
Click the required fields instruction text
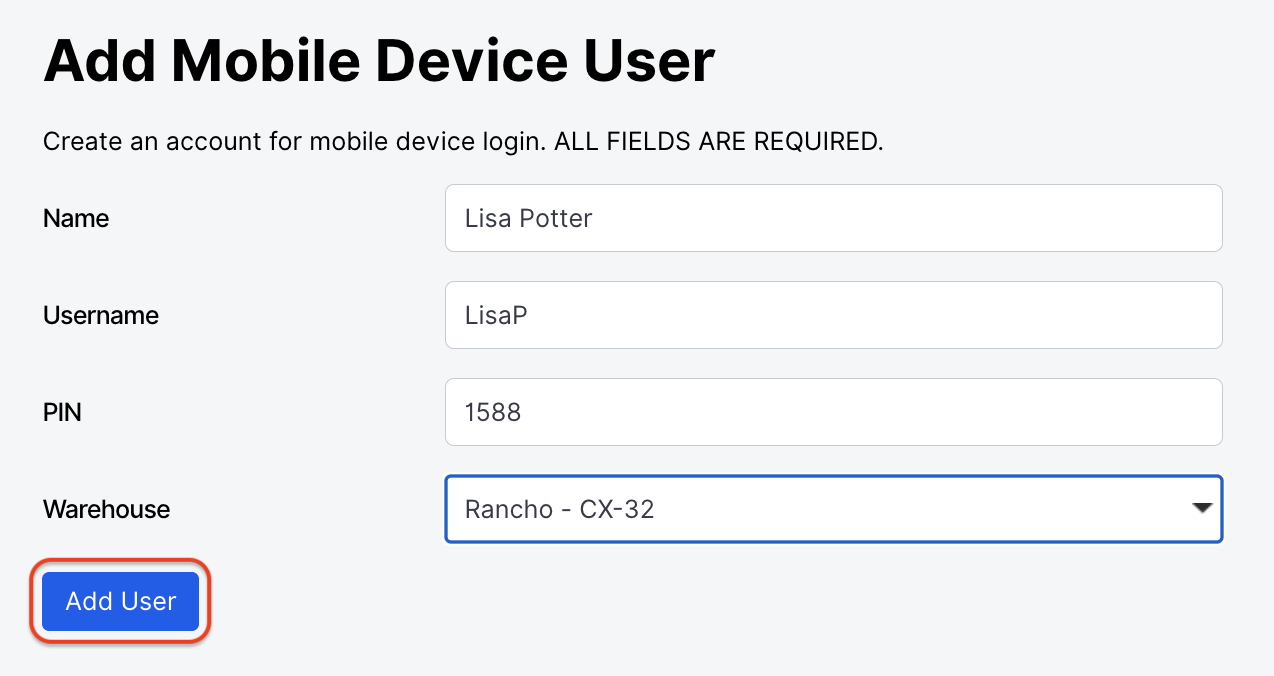(462, 141)
